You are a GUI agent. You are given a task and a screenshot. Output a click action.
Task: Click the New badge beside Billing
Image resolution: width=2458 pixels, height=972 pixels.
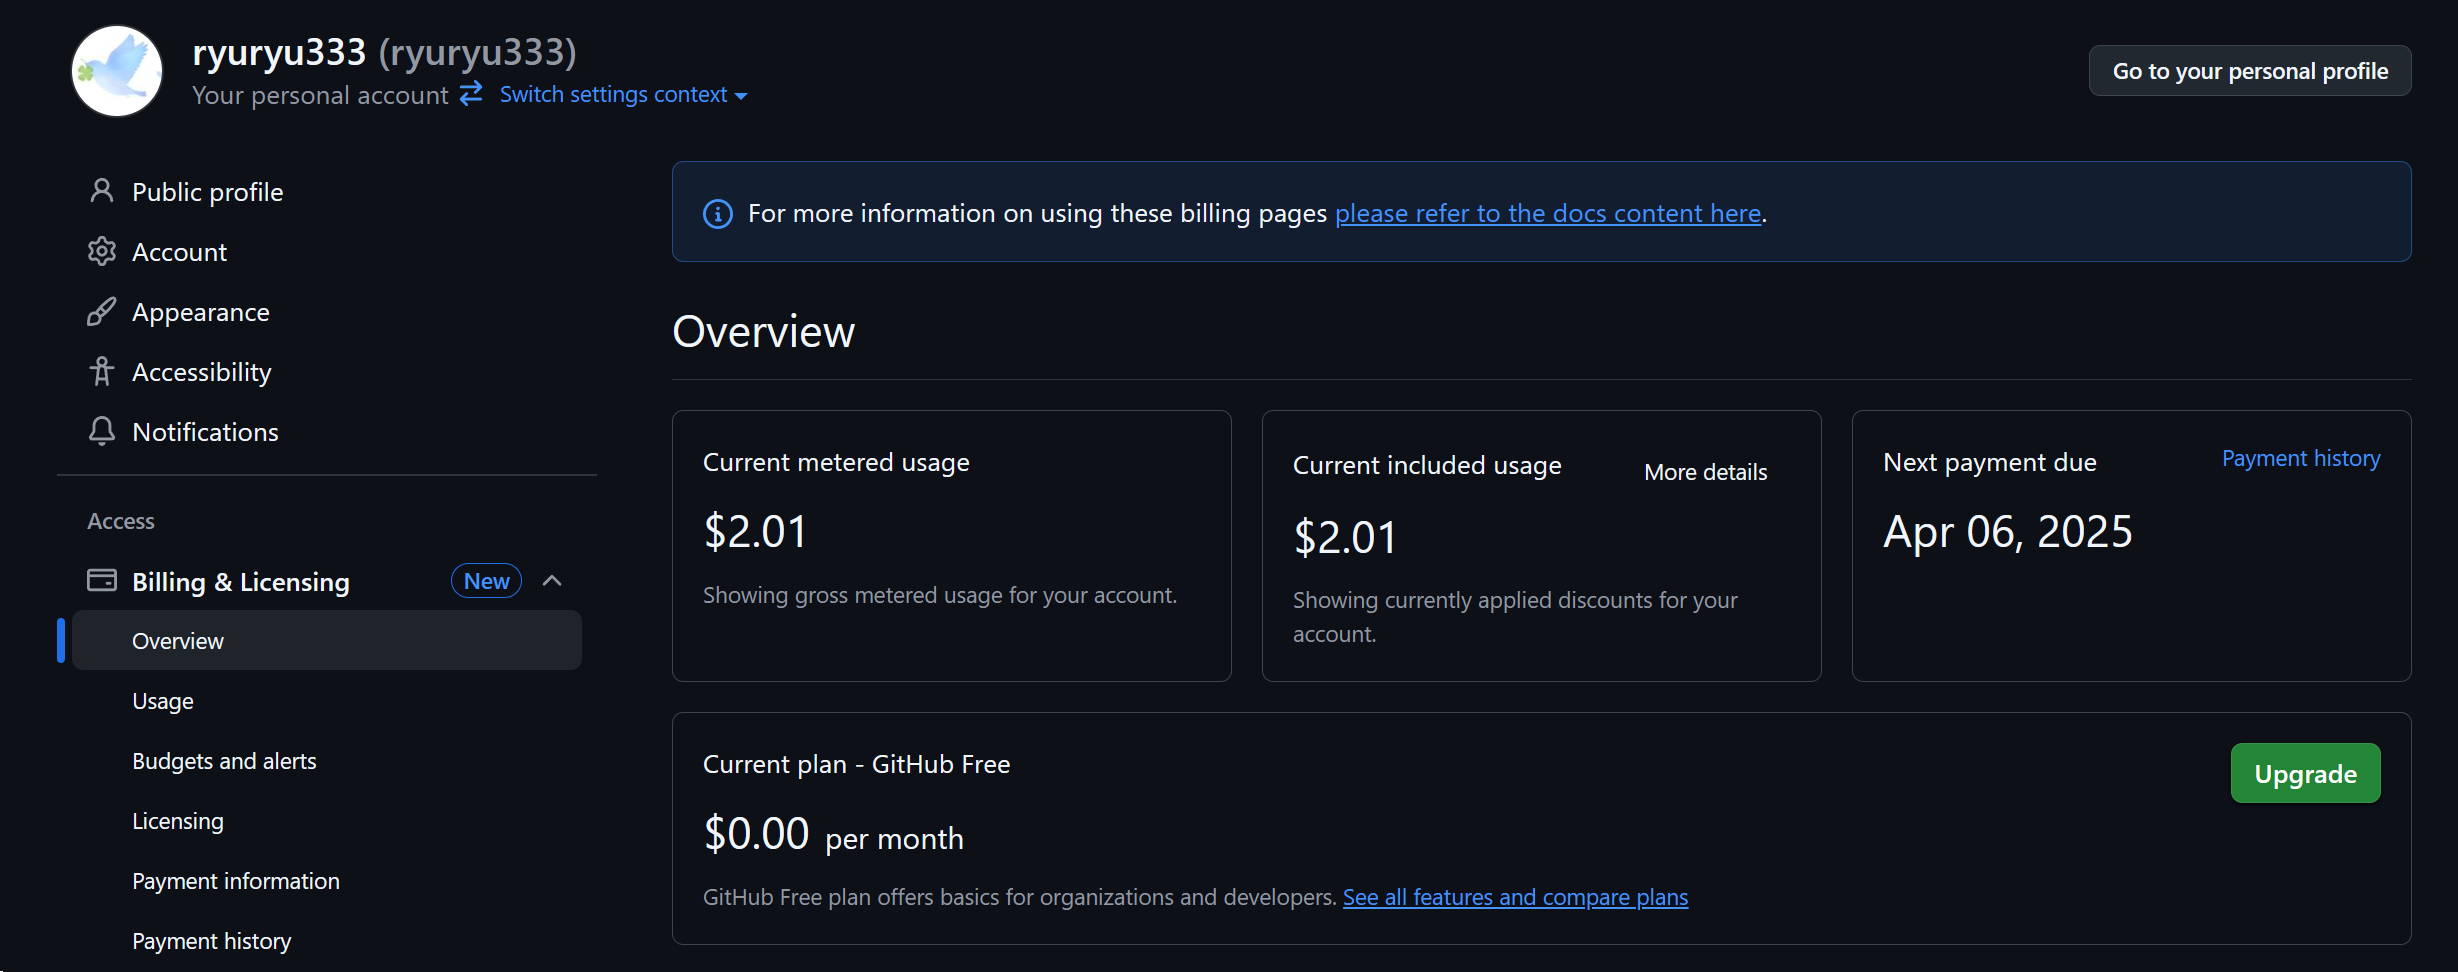(486, 581)
